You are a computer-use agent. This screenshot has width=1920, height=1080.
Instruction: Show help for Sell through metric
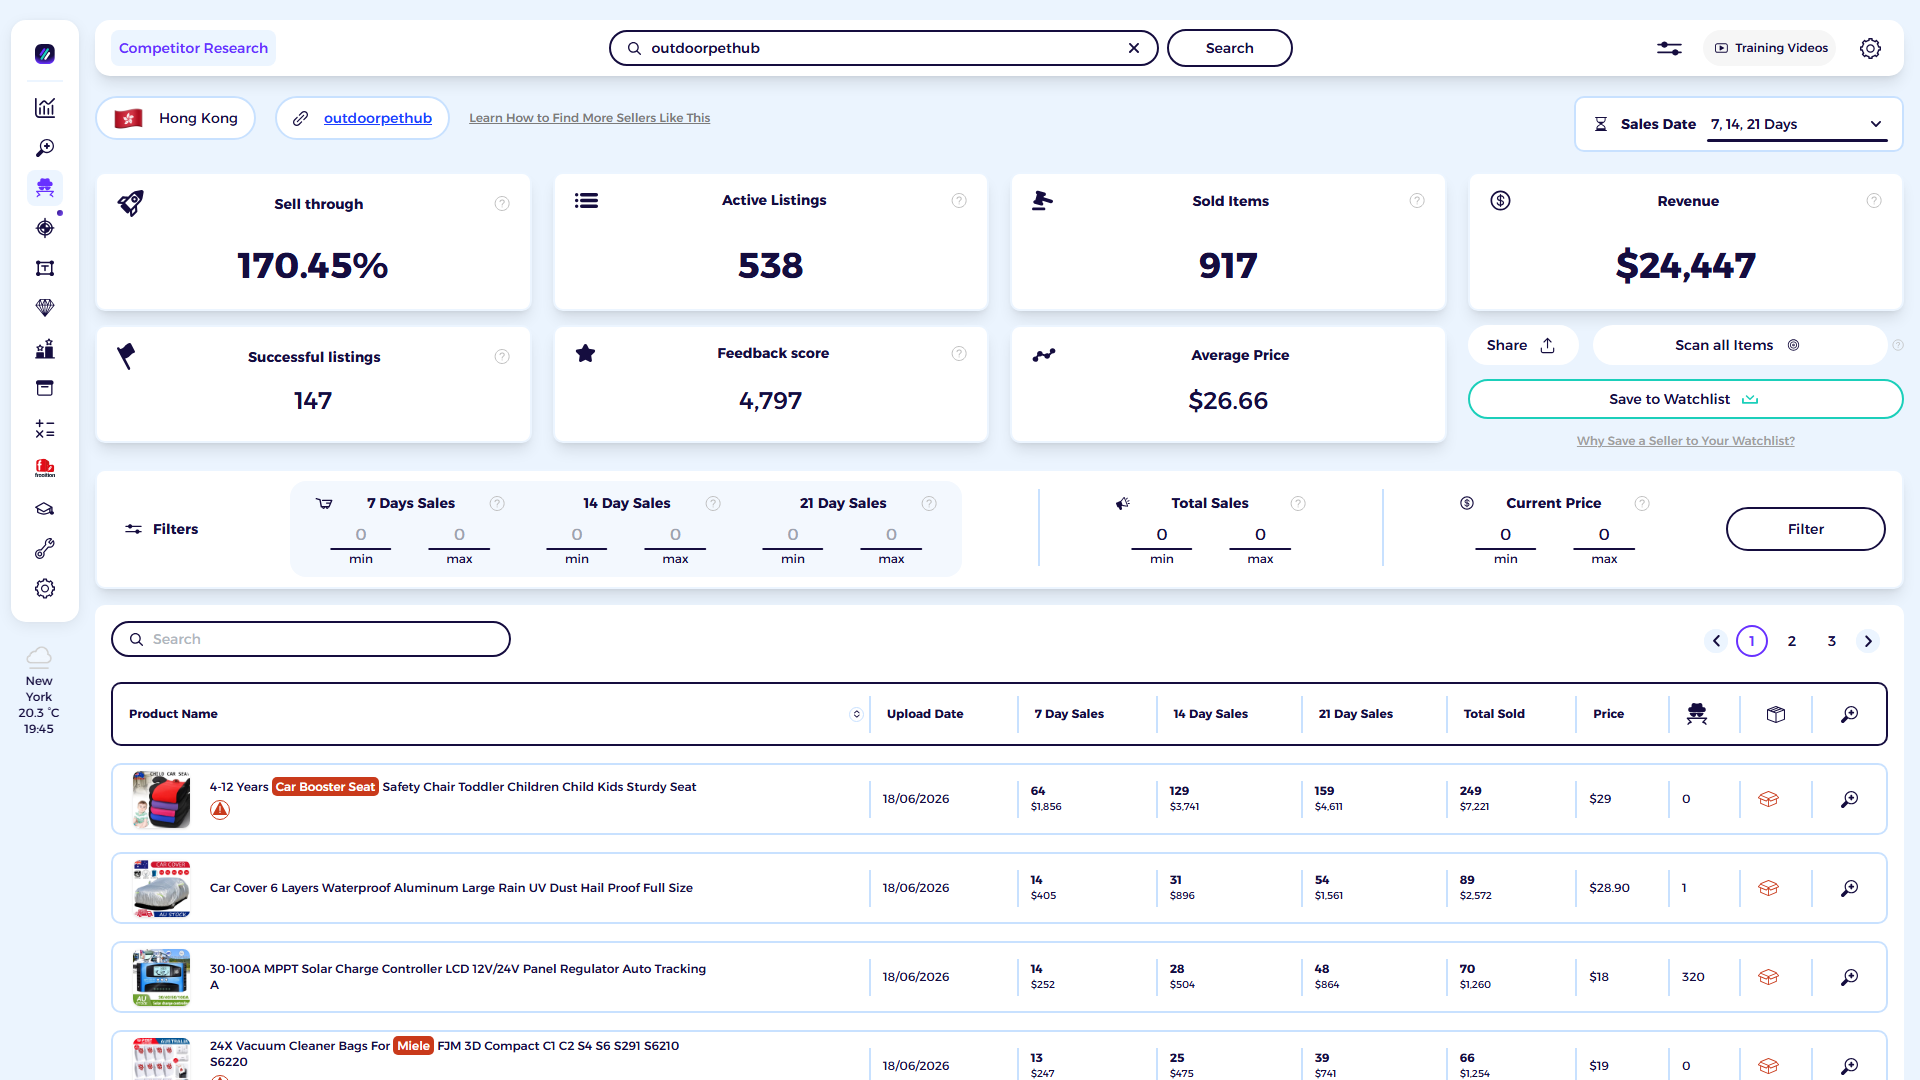(x=502, y=204)
